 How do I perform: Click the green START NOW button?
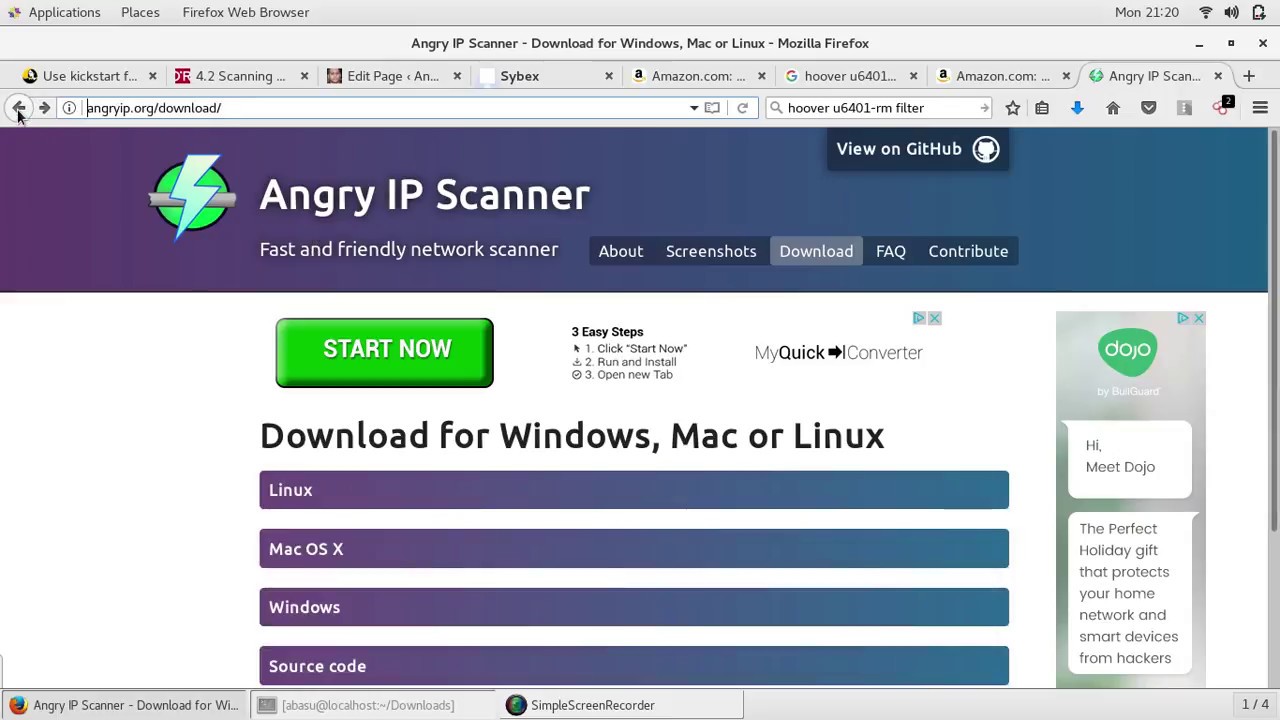384,352
